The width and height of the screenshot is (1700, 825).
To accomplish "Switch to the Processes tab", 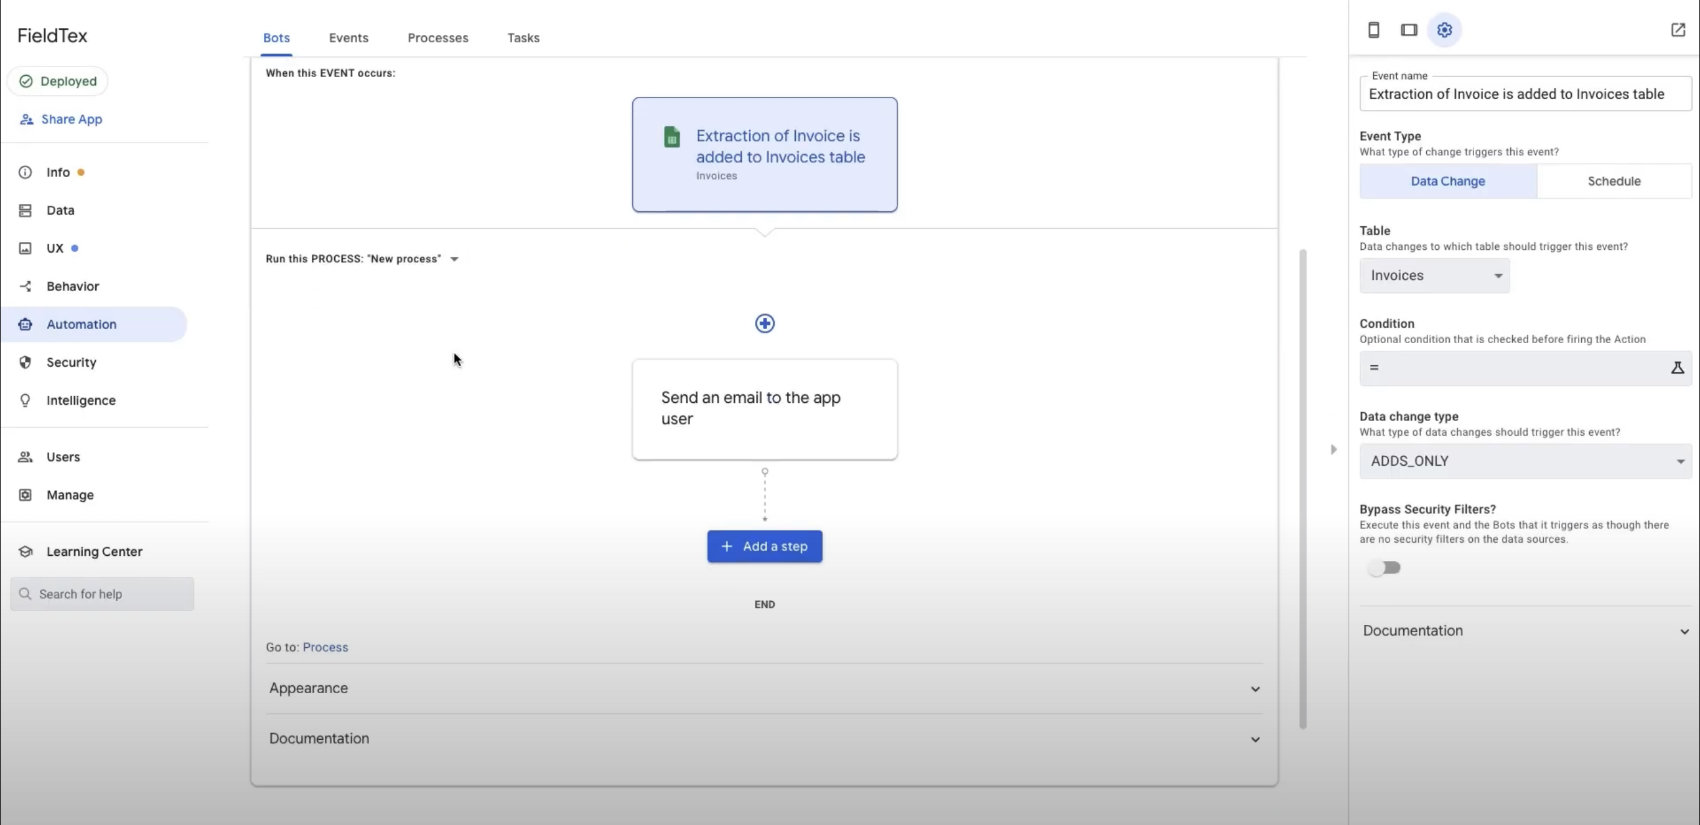I will tap(438, 38).
